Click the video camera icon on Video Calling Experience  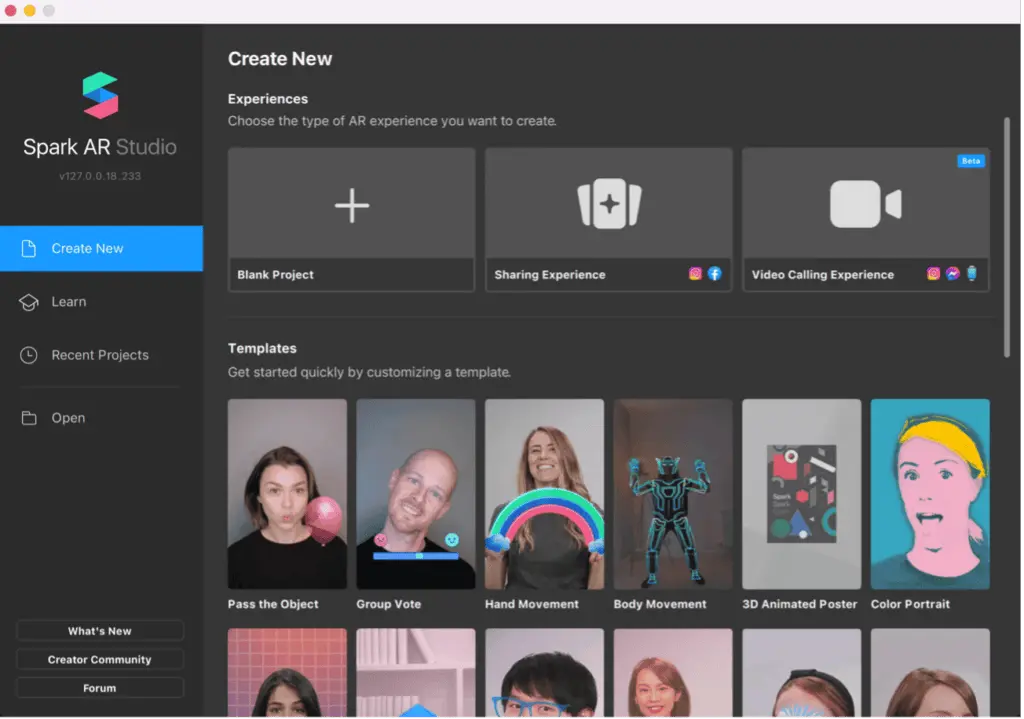pos(864,203)
